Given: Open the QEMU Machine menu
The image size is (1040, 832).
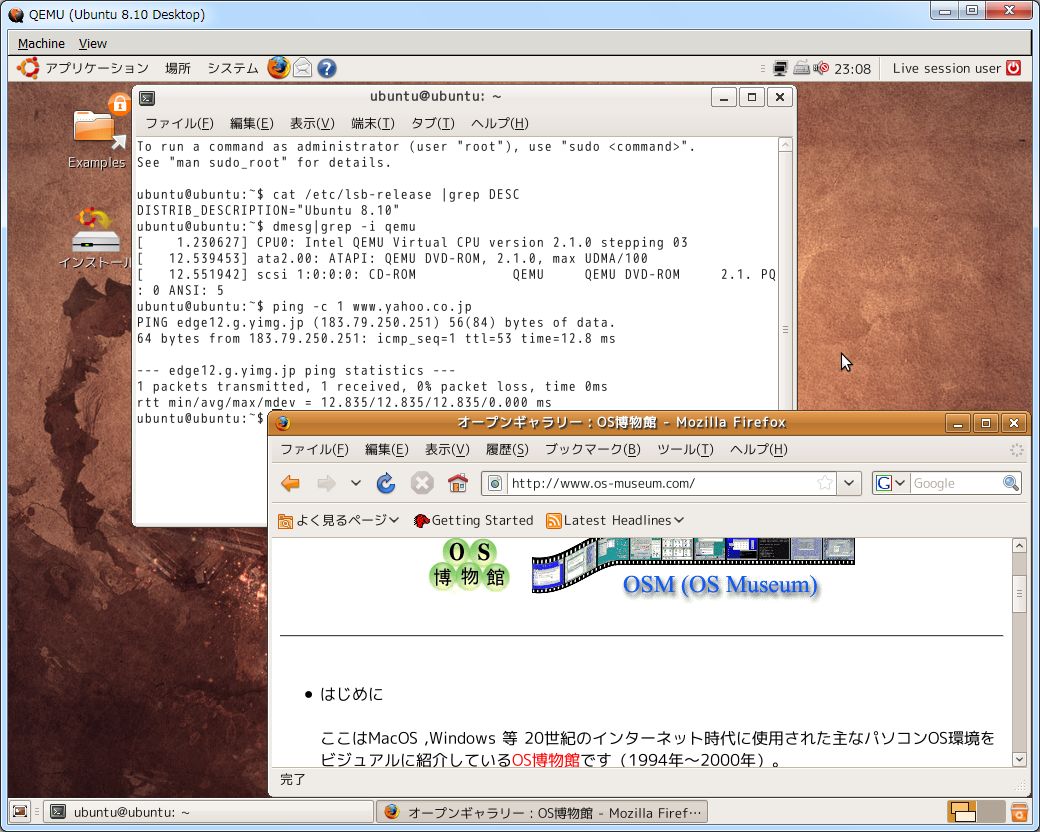Looking at the screenshot, I should (41, 44).
